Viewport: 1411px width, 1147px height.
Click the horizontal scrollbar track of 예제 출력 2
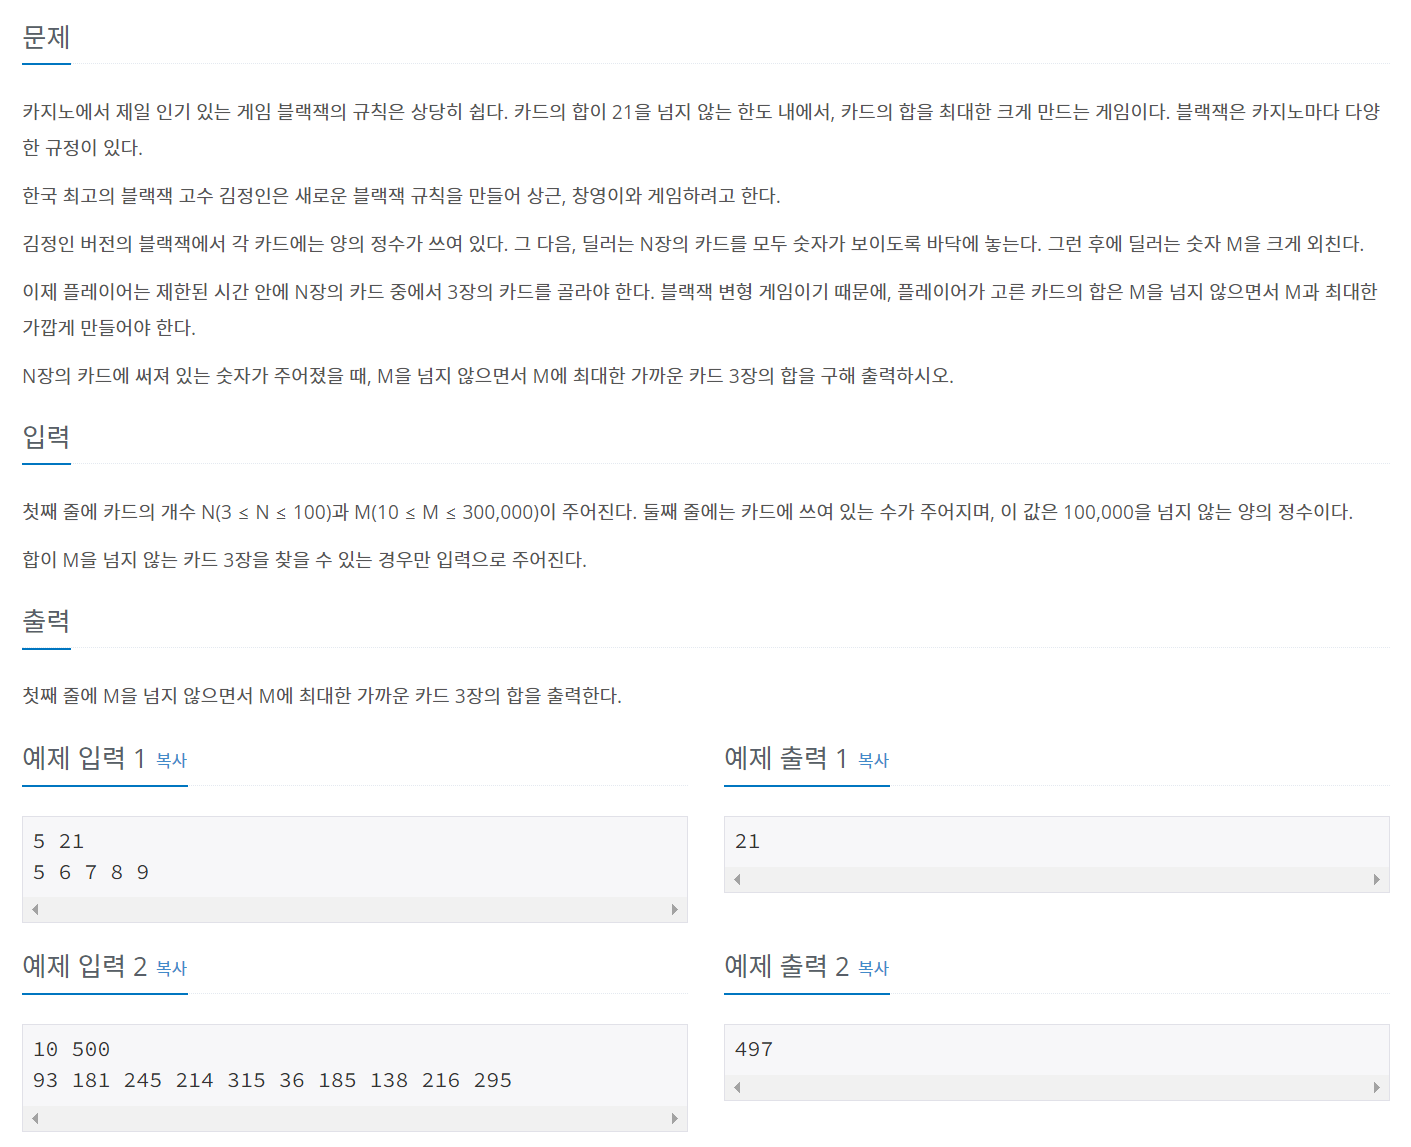tap(1057, 1087)
